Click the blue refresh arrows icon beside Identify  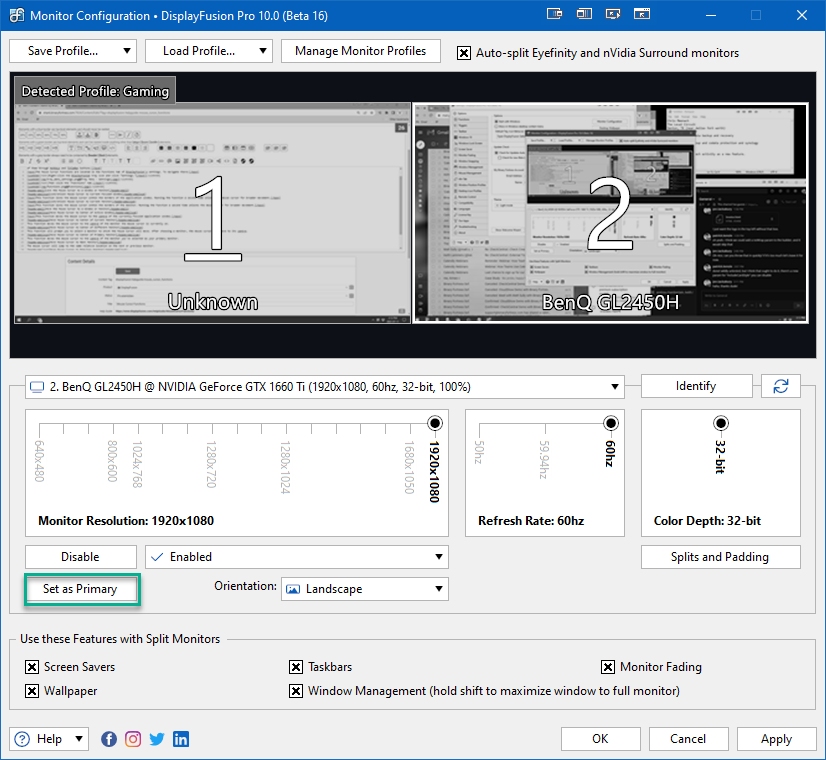[781, 386]
